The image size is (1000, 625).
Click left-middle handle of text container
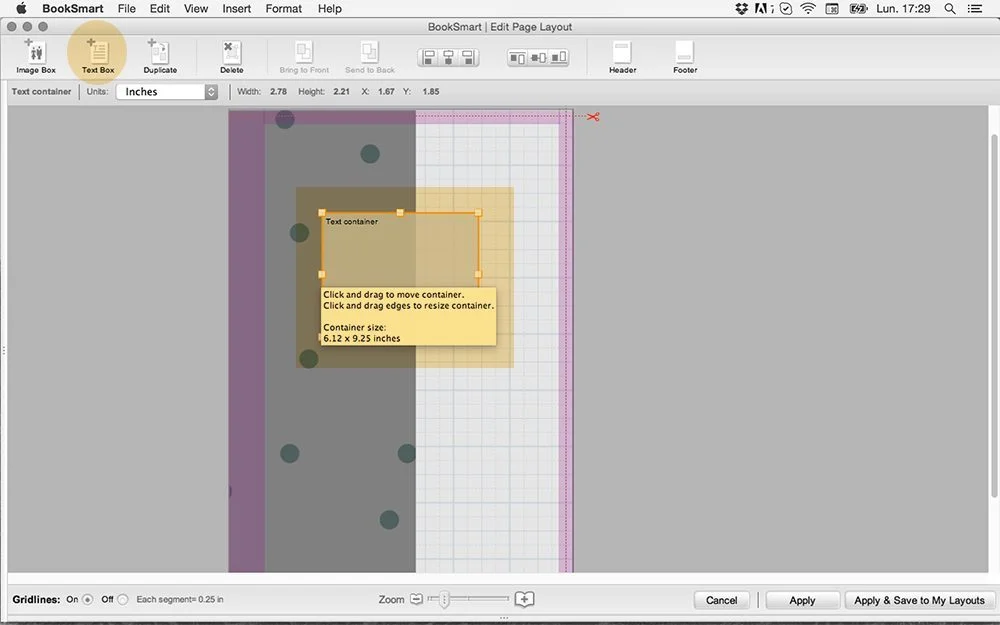click(321, 274)
